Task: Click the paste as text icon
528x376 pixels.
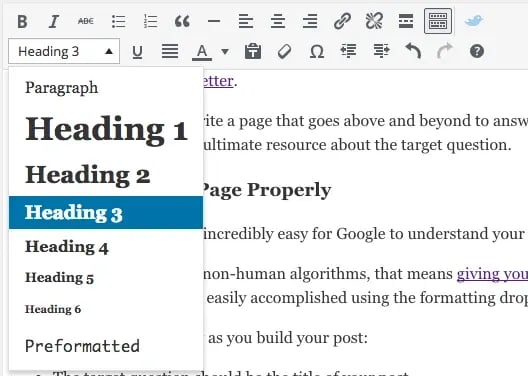Action: [253, 52]
